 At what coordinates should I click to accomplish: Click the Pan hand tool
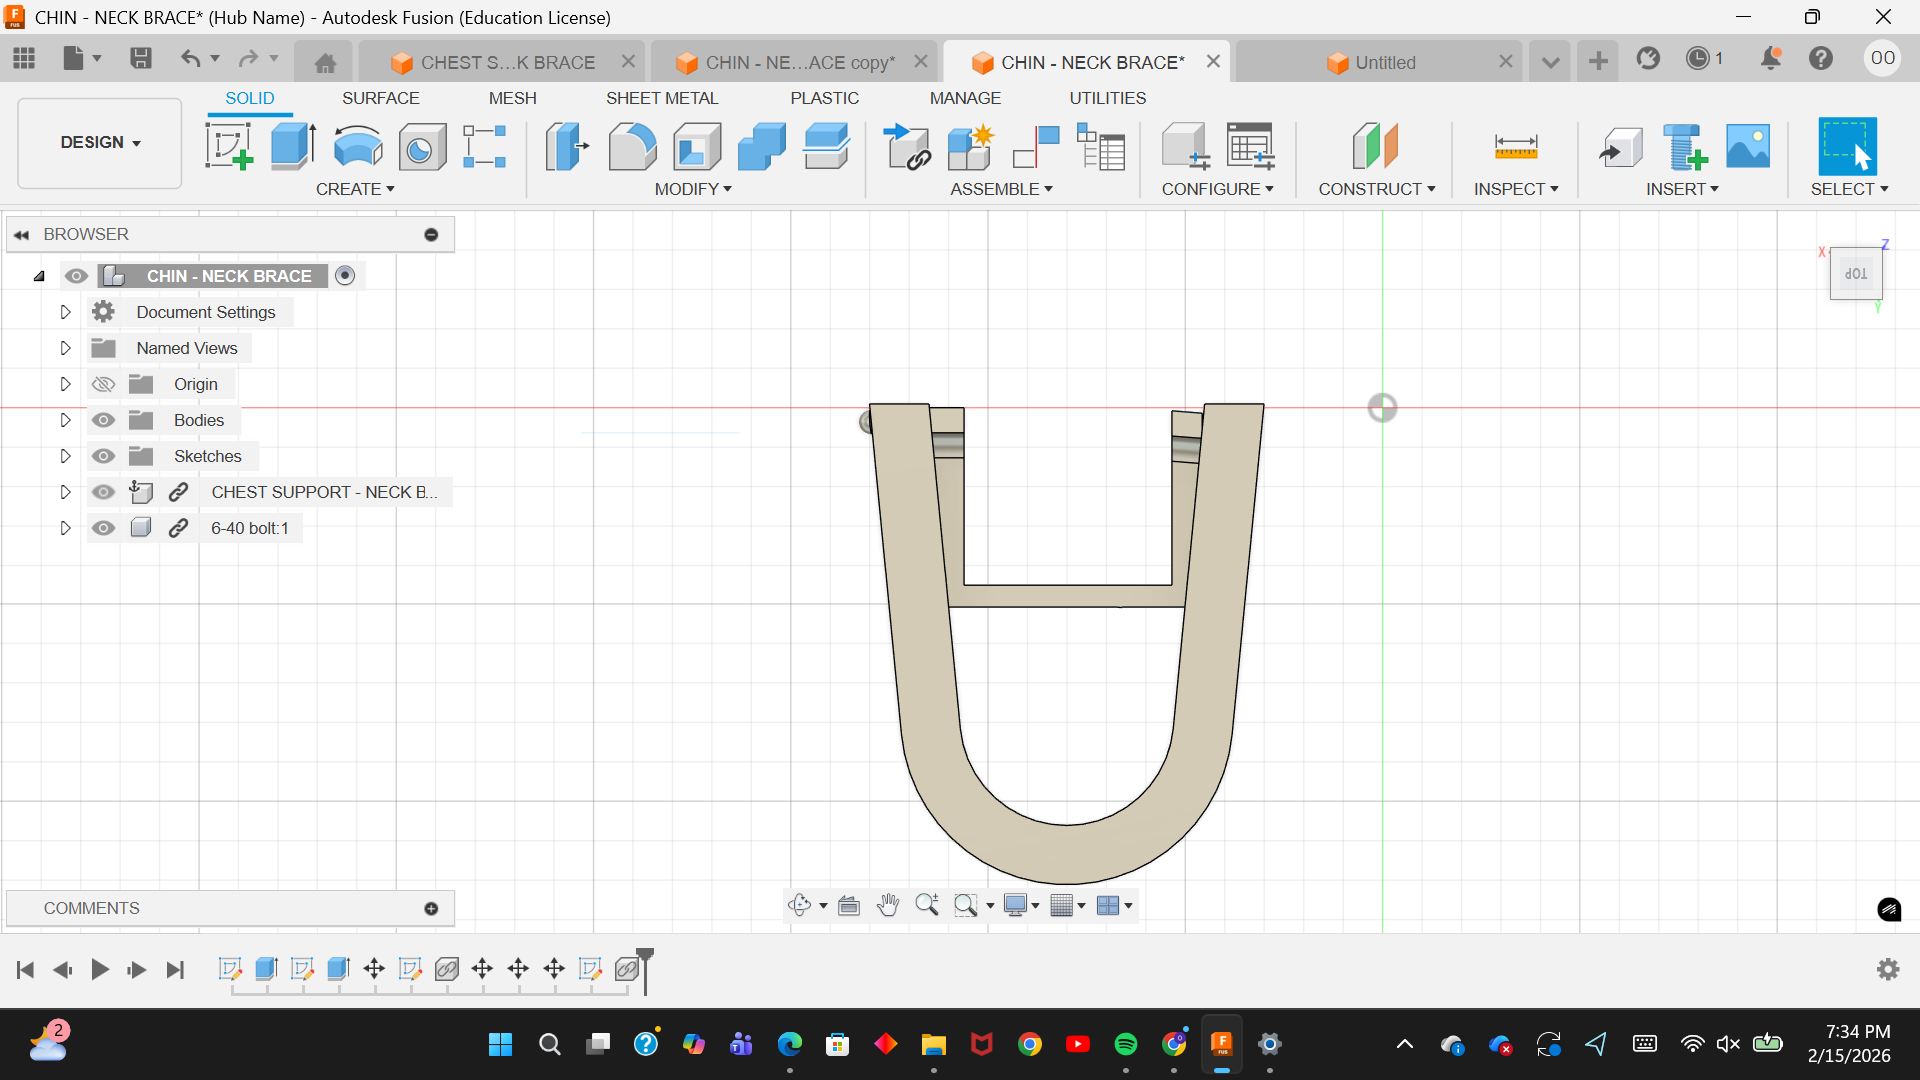tap(887, 906)
